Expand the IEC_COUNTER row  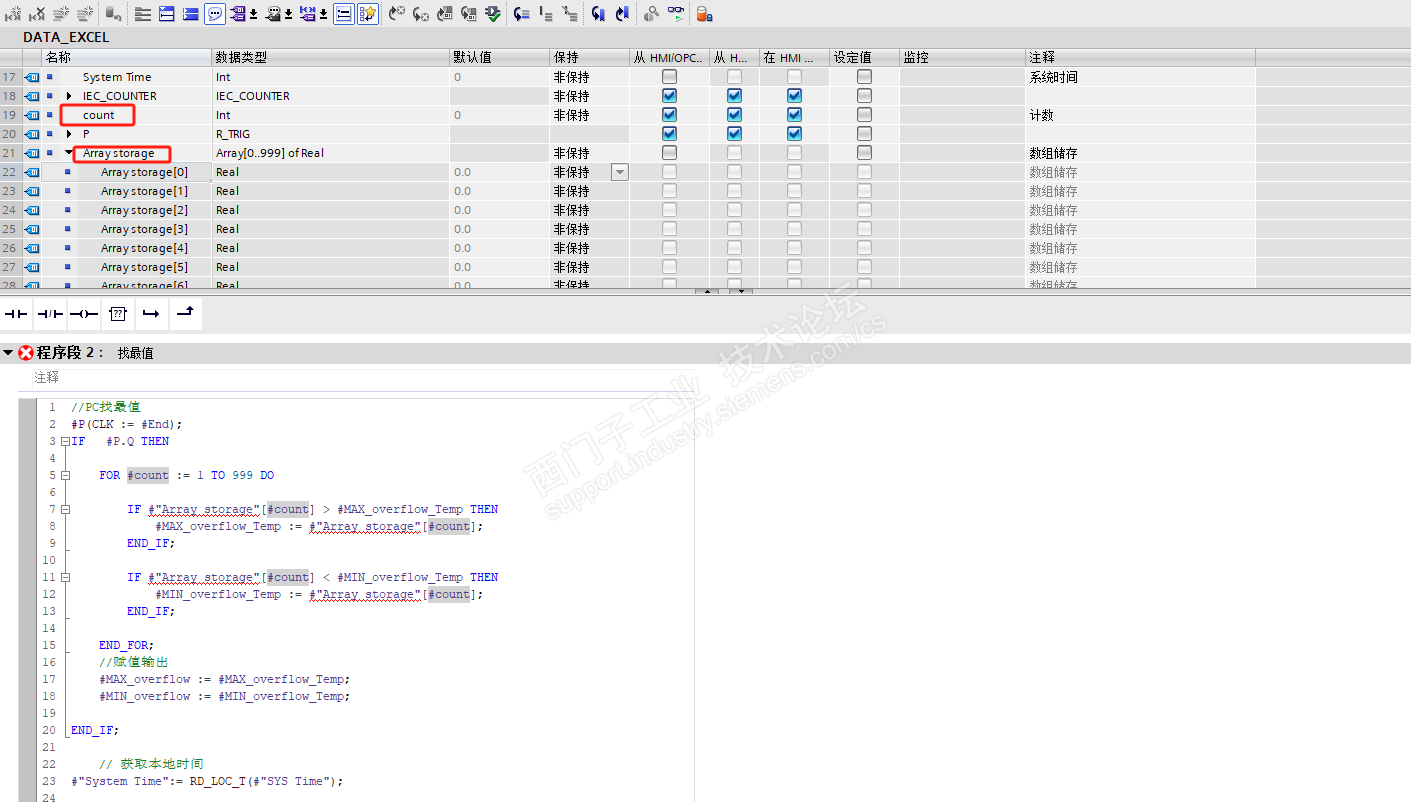pos(69,96)
